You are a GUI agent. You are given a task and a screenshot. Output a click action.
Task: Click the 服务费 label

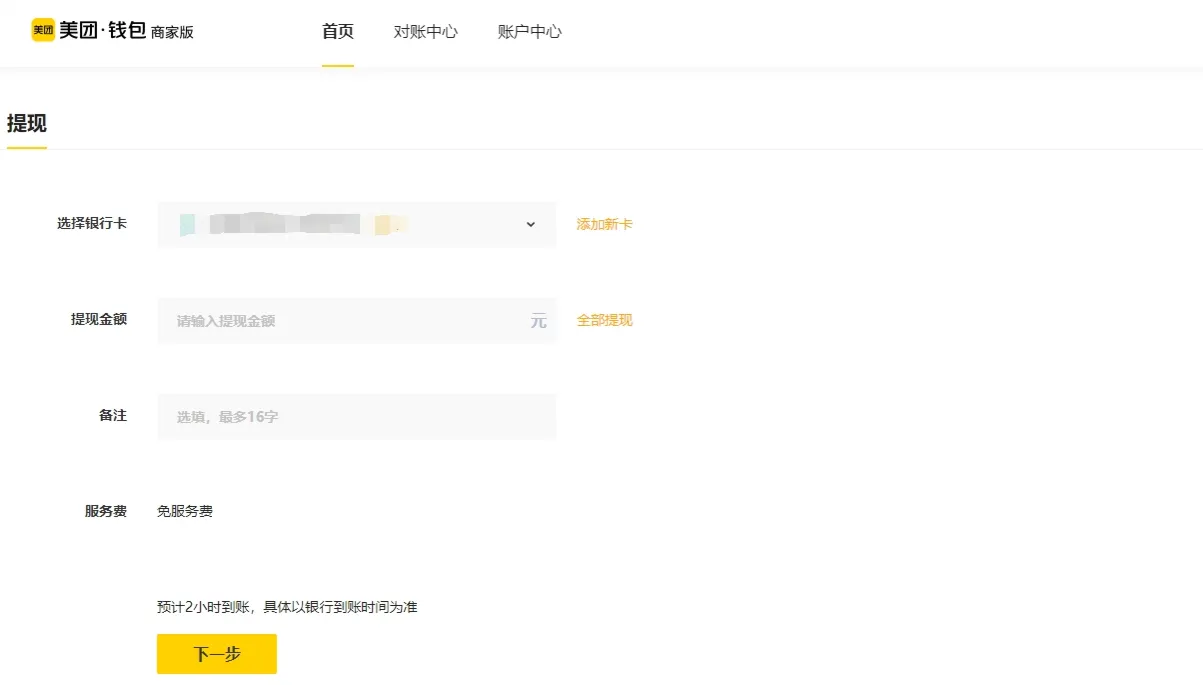tap(106, 511)
